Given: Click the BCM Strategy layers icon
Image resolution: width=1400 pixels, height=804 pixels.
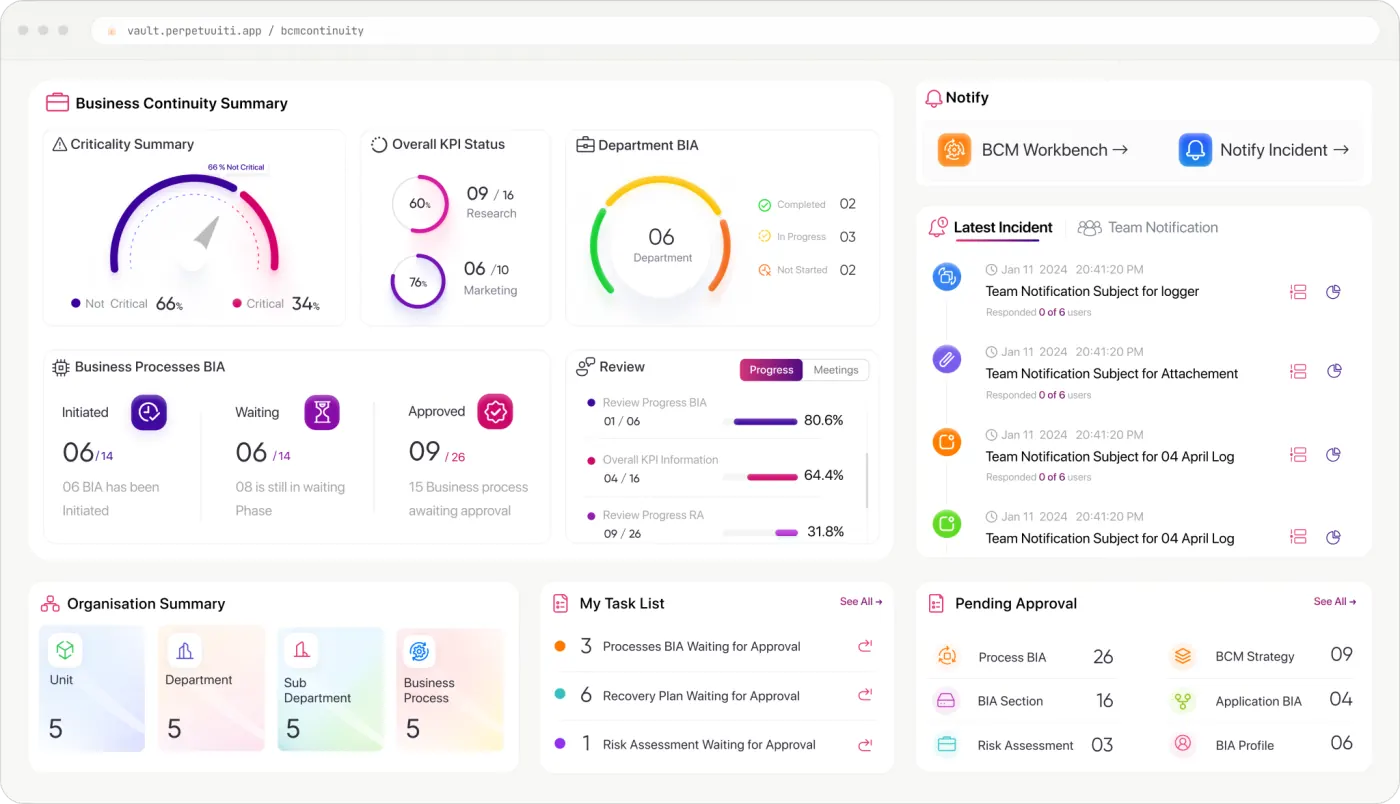Looking at the screenshot, I should 1183,656.
